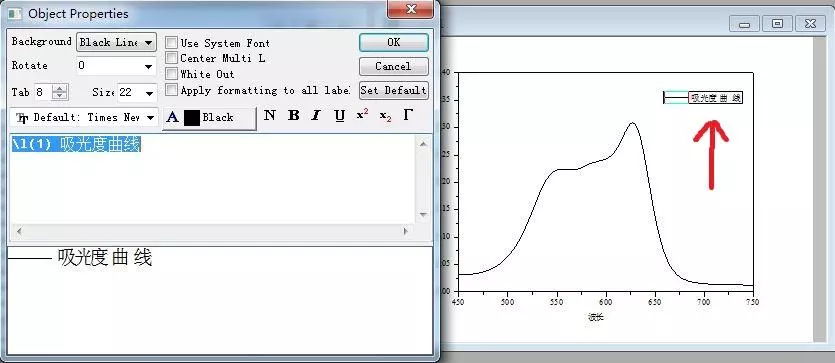Apply subscript x₂ formatting

(386, 116)
